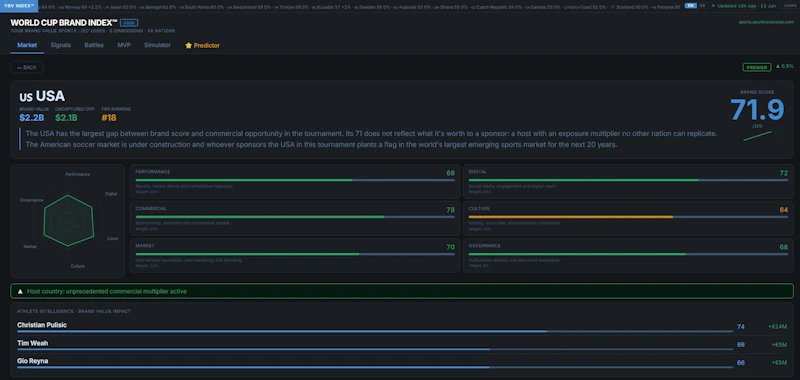The image size is (800, 380).
Task: Click the ADMIN label at top right
Action: tap(790, 5)
